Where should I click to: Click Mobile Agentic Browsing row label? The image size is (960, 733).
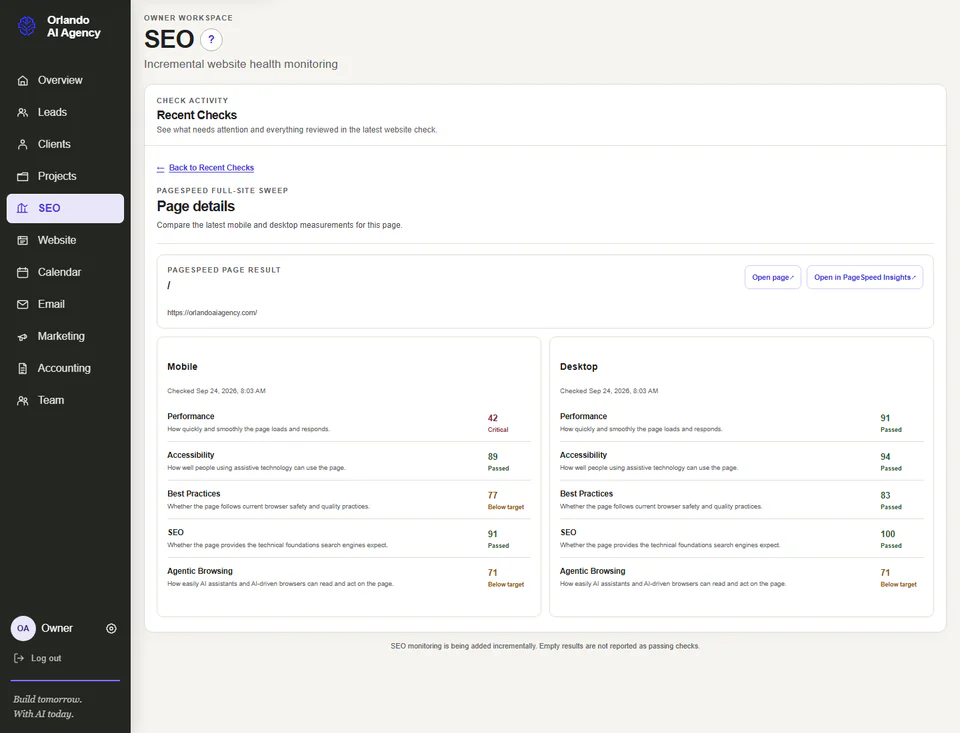[200, 571]
